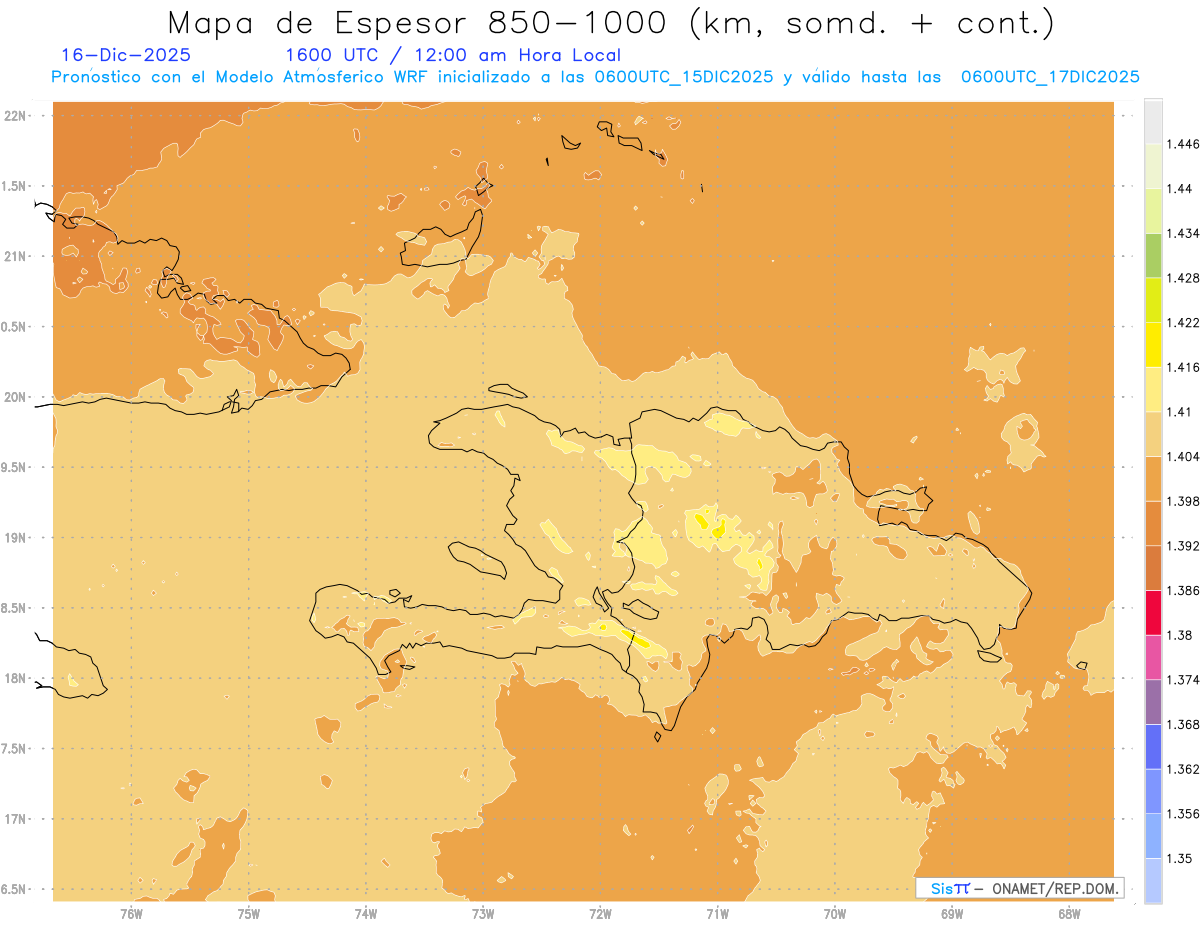Click the pink legend swatch between 1.374 and 1.38
The height and width of the screenshot is (927, 1200).
1153,657
